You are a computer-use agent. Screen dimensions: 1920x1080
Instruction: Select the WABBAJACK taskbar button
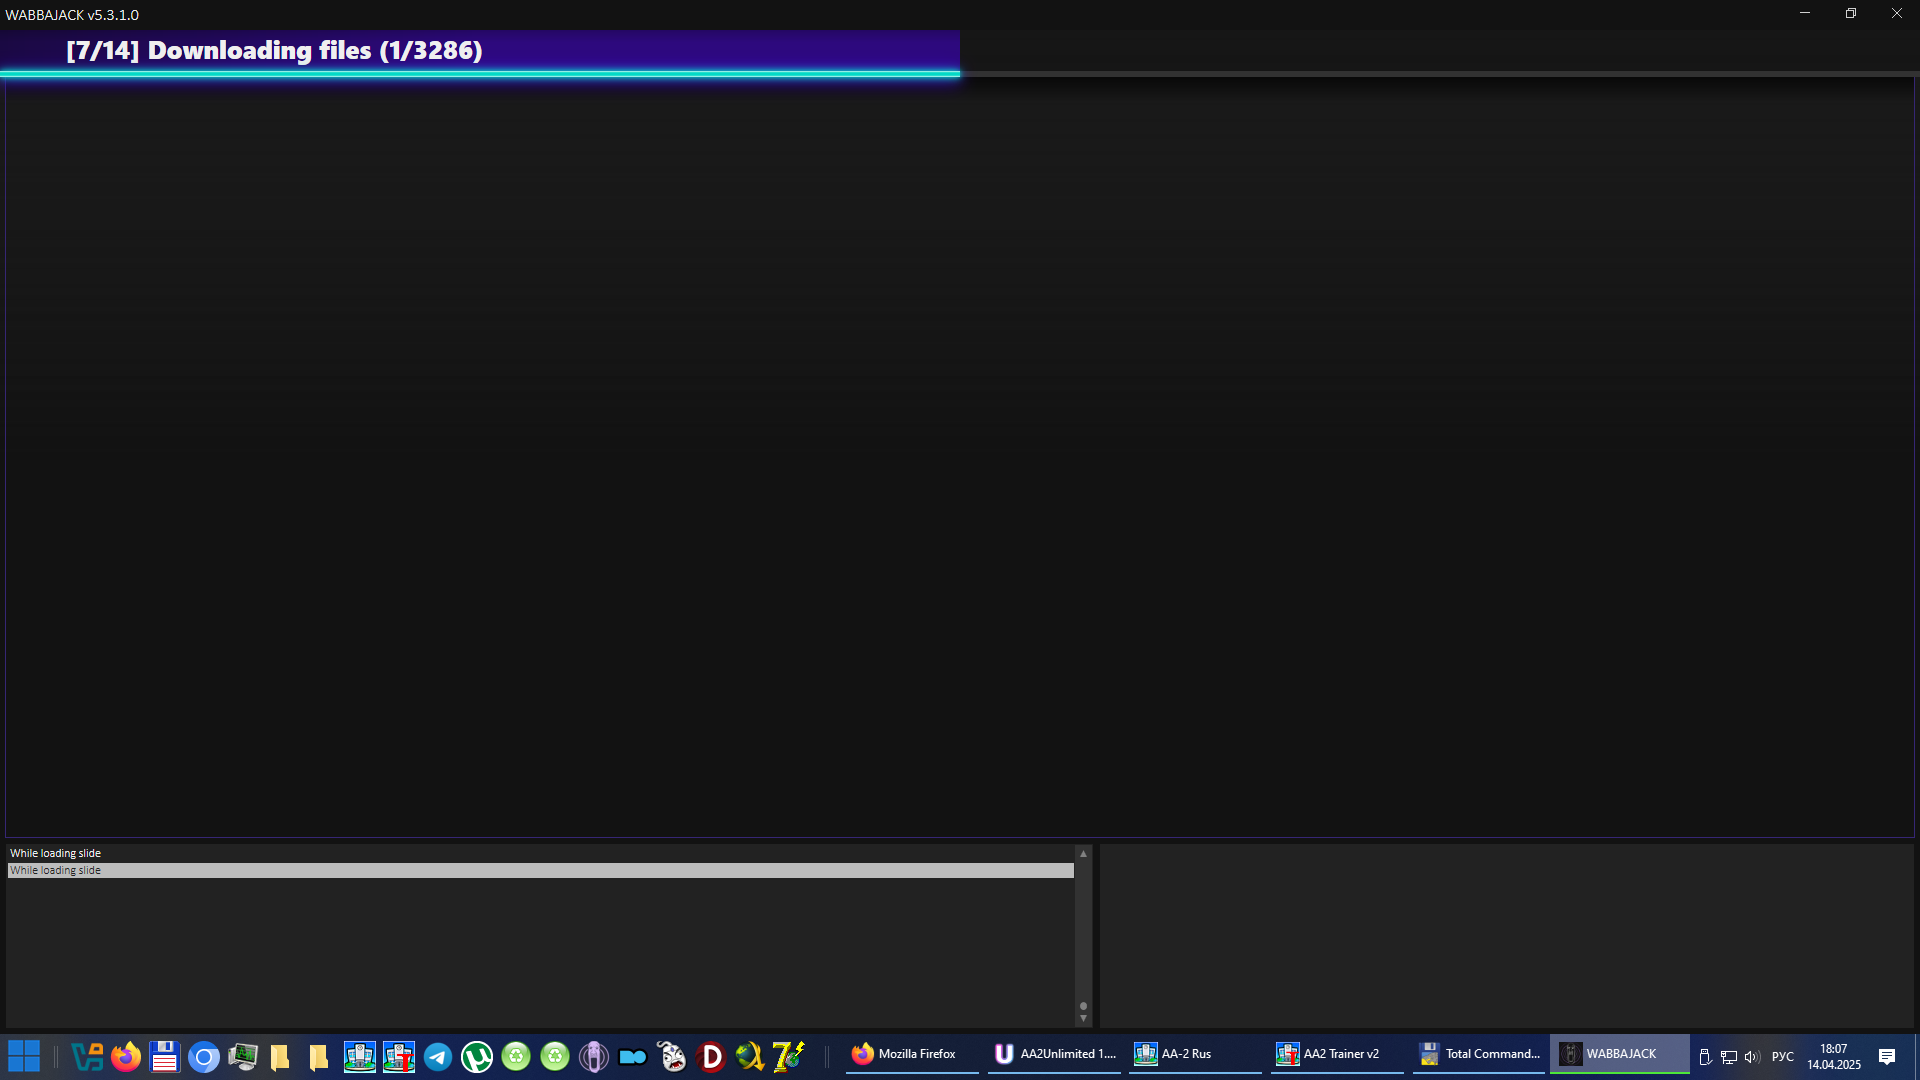[x=1619, y=1054]
